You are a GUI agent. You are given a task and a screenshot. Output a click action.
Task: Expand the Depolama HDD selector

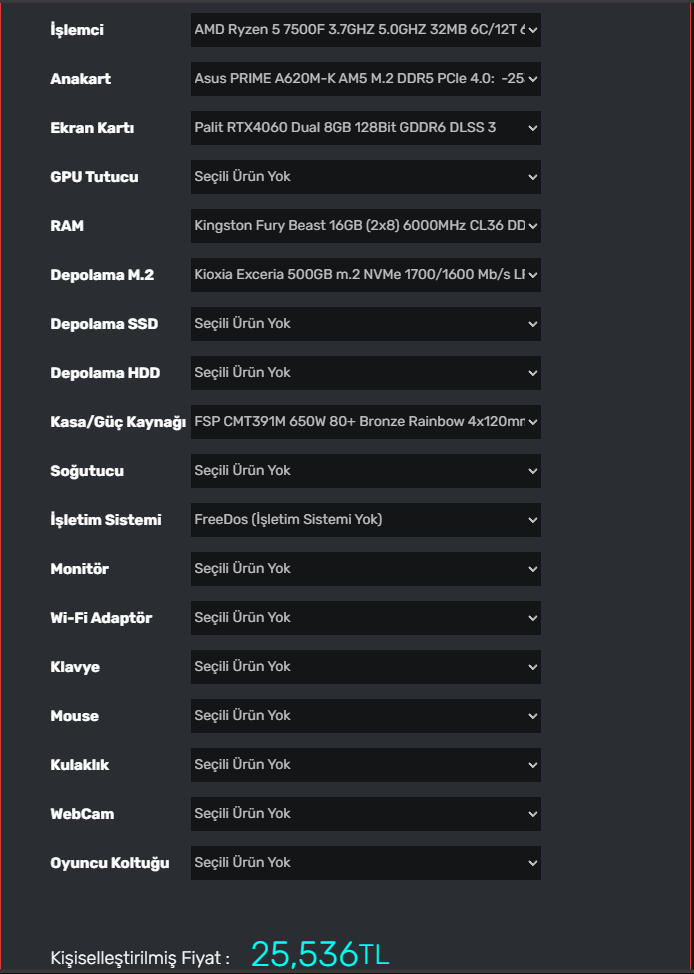pos(365,373)
